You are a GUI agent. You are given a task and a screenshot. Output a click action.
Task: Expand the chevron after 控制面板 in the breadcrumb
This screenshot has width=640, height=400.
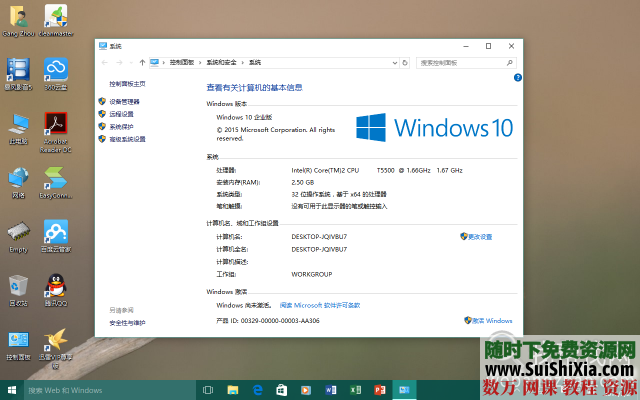[200, 62]
